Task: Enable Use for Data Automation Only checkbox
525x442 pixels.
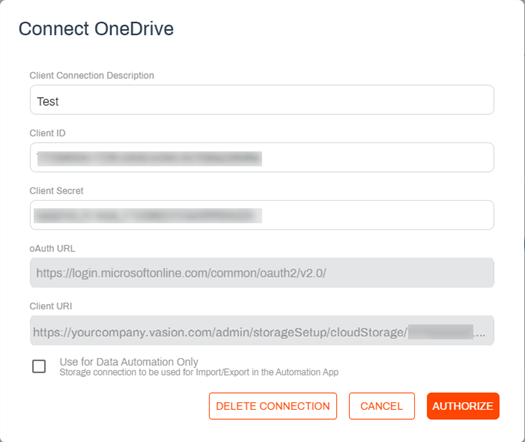Action: pos(39,366)
